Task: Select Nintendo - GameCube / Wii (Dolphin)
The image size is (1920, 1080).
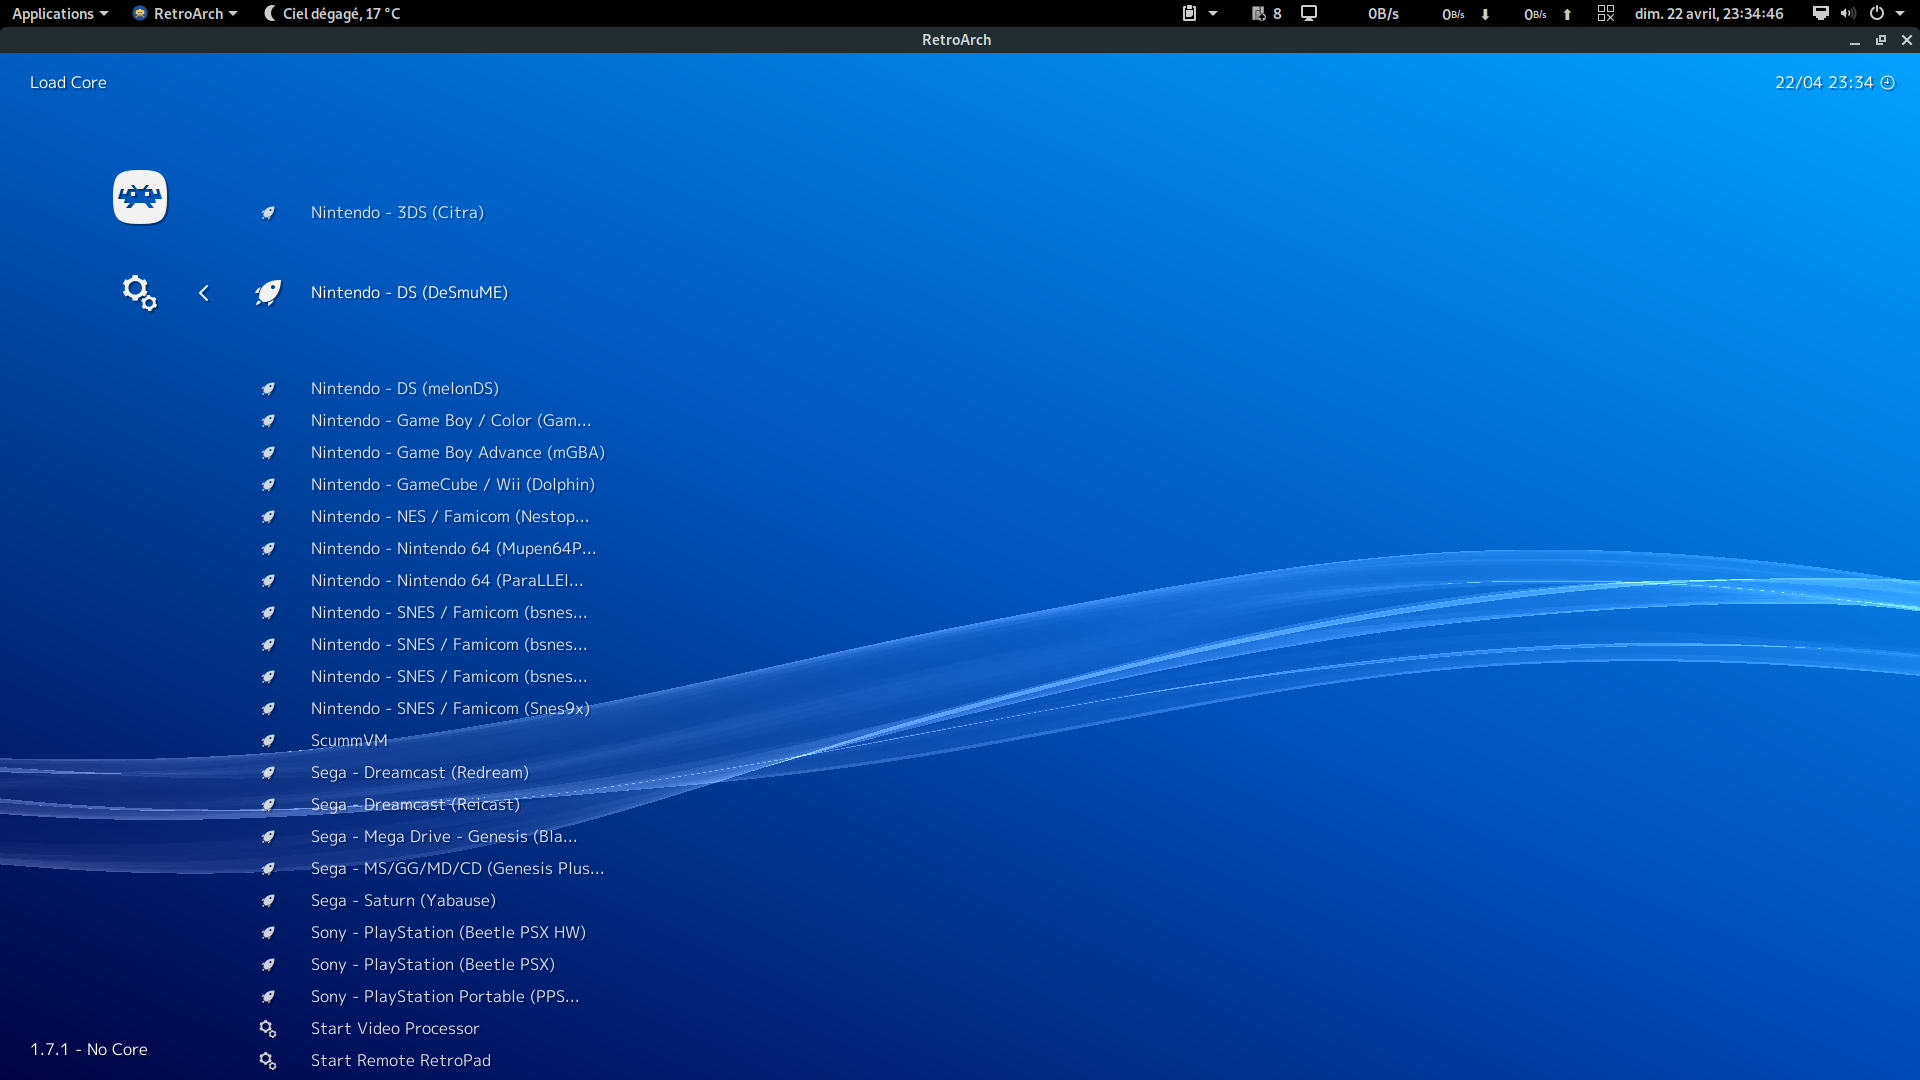Action: point(452,485)
